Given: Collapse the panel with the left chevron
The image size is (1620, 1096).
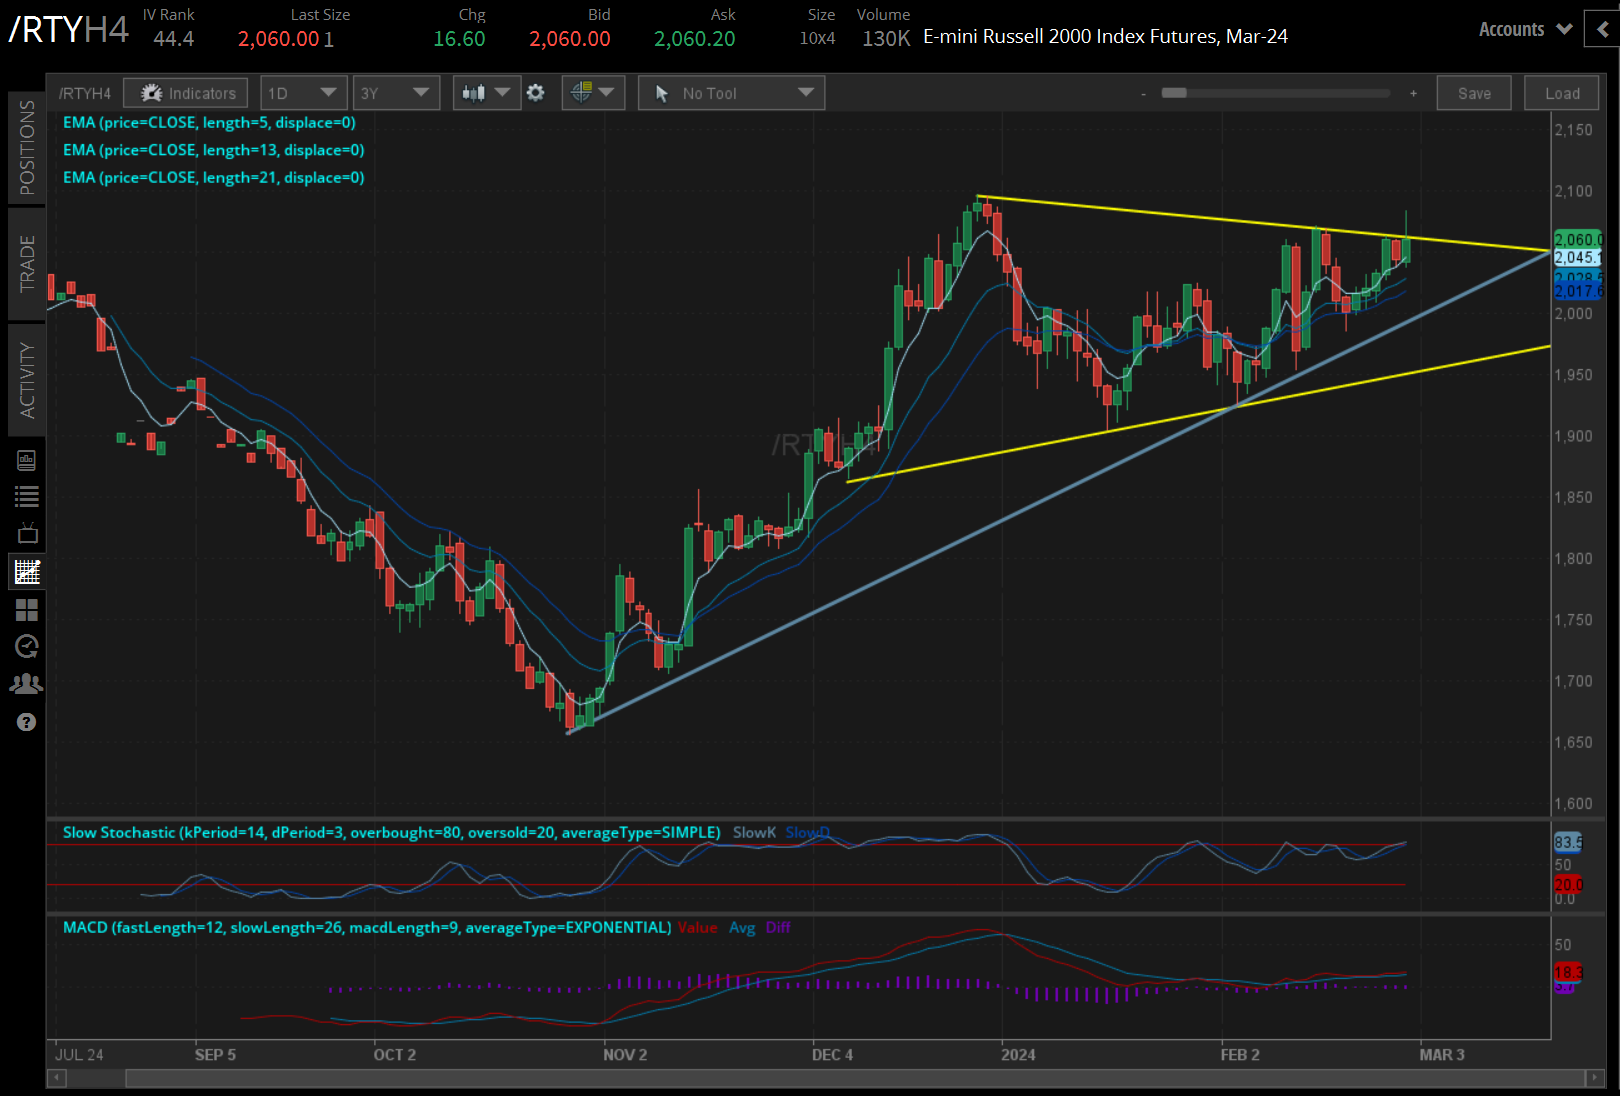Looking at the screenshot, I should (1602, 30).
